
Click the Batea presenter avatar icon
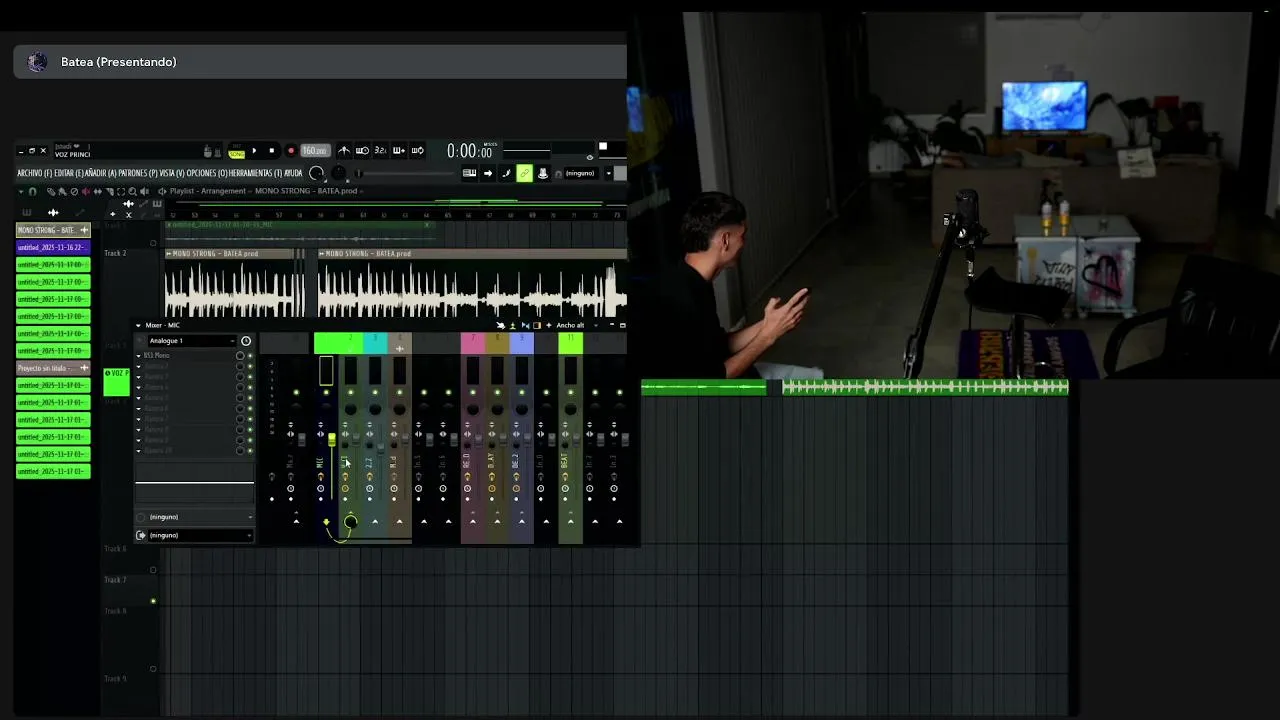click(x=37, y=62)
